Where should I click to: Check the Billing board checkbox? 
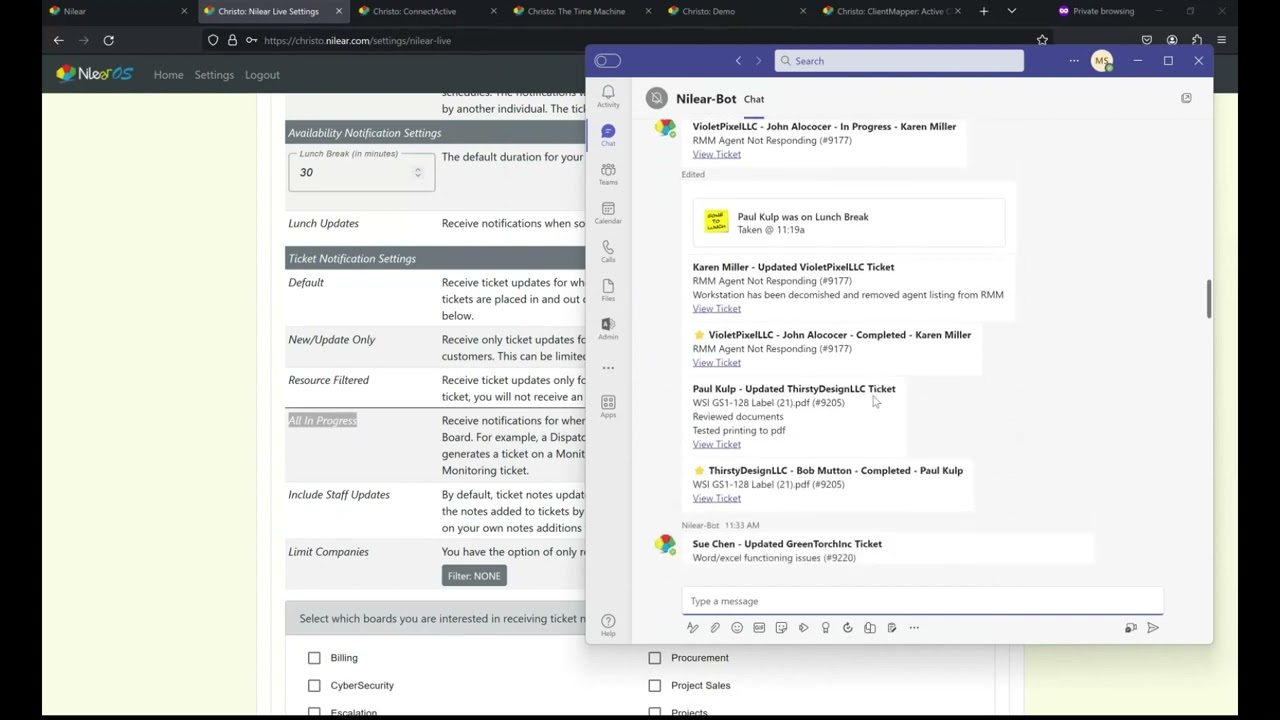pos(314,658)
